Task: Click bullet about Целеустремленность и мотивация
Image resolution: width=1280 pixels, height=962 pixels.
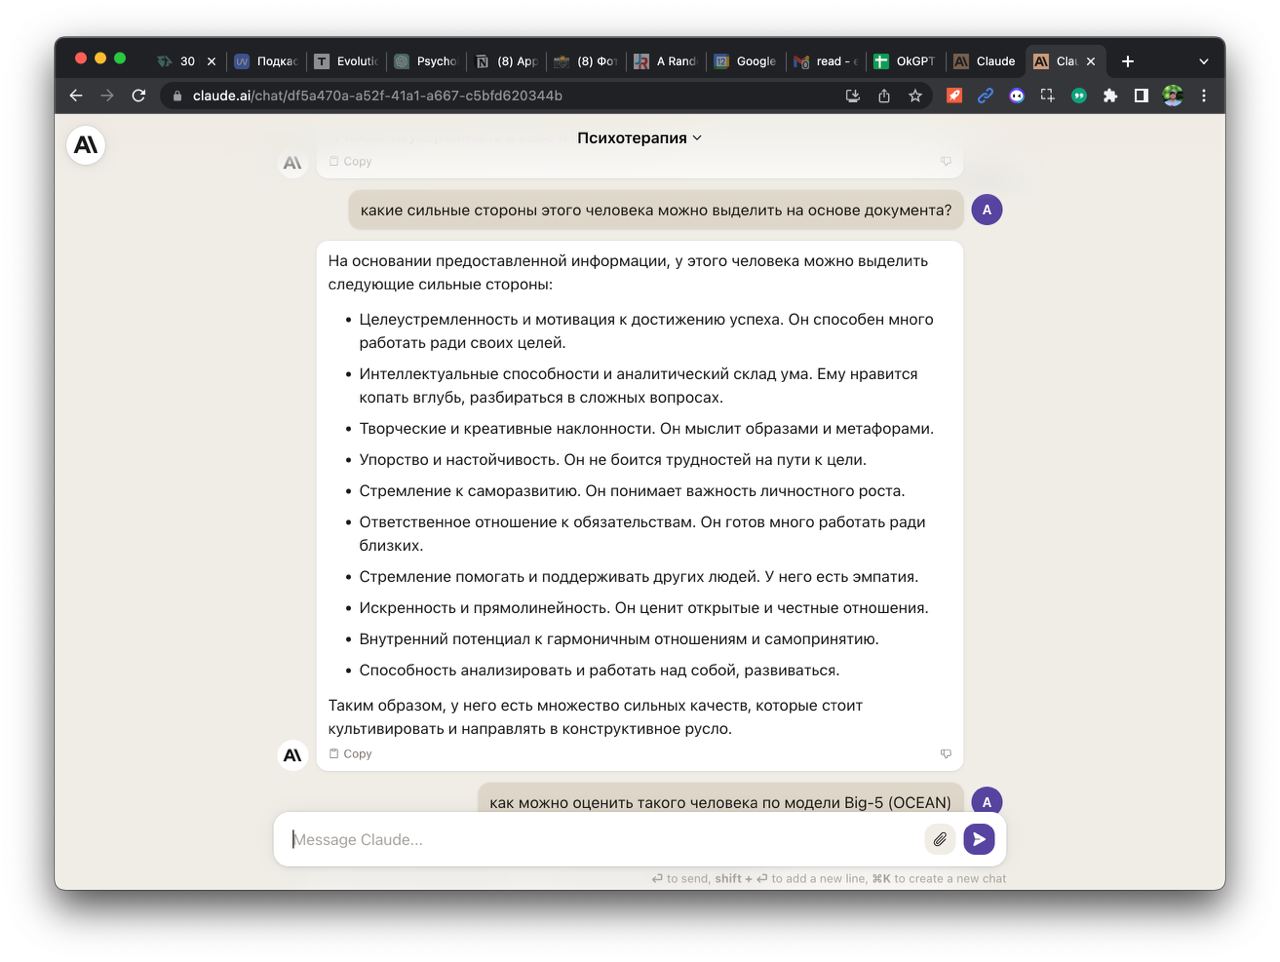Action: [646, 331]
